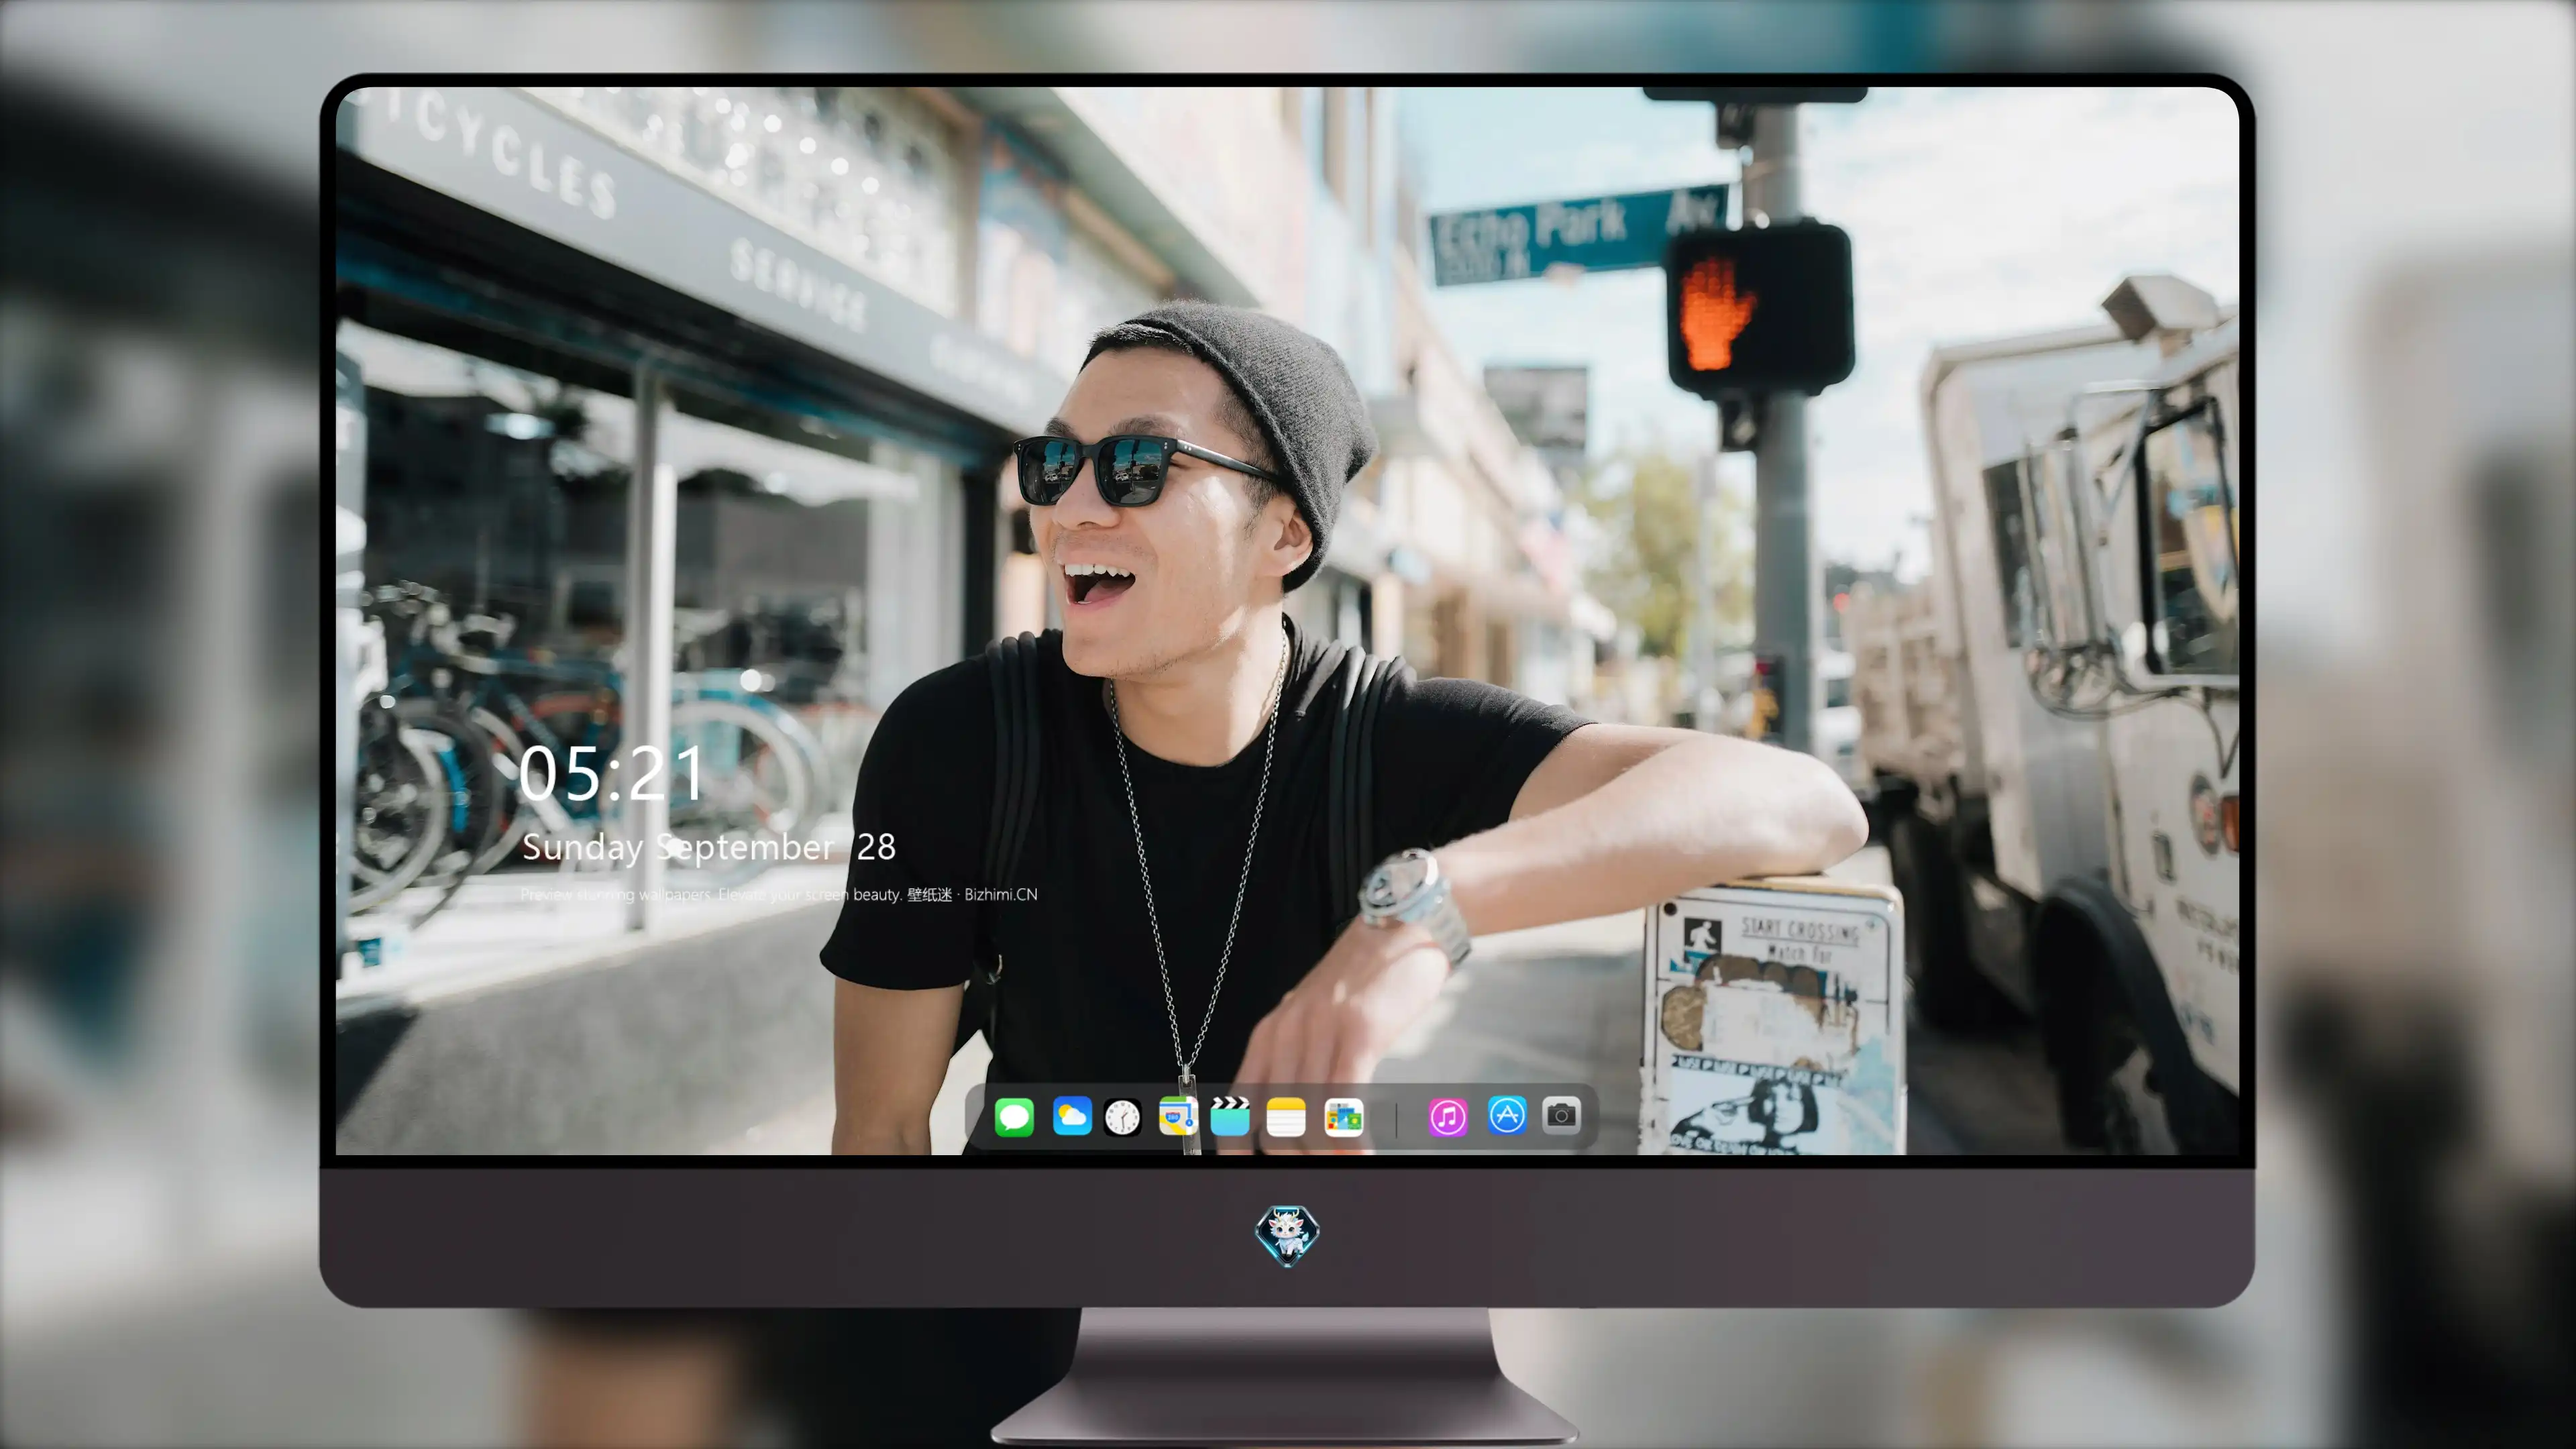The image size is (2576, 1449).
Task: Click the 05:21 clock display
Action: coord(611,774)
